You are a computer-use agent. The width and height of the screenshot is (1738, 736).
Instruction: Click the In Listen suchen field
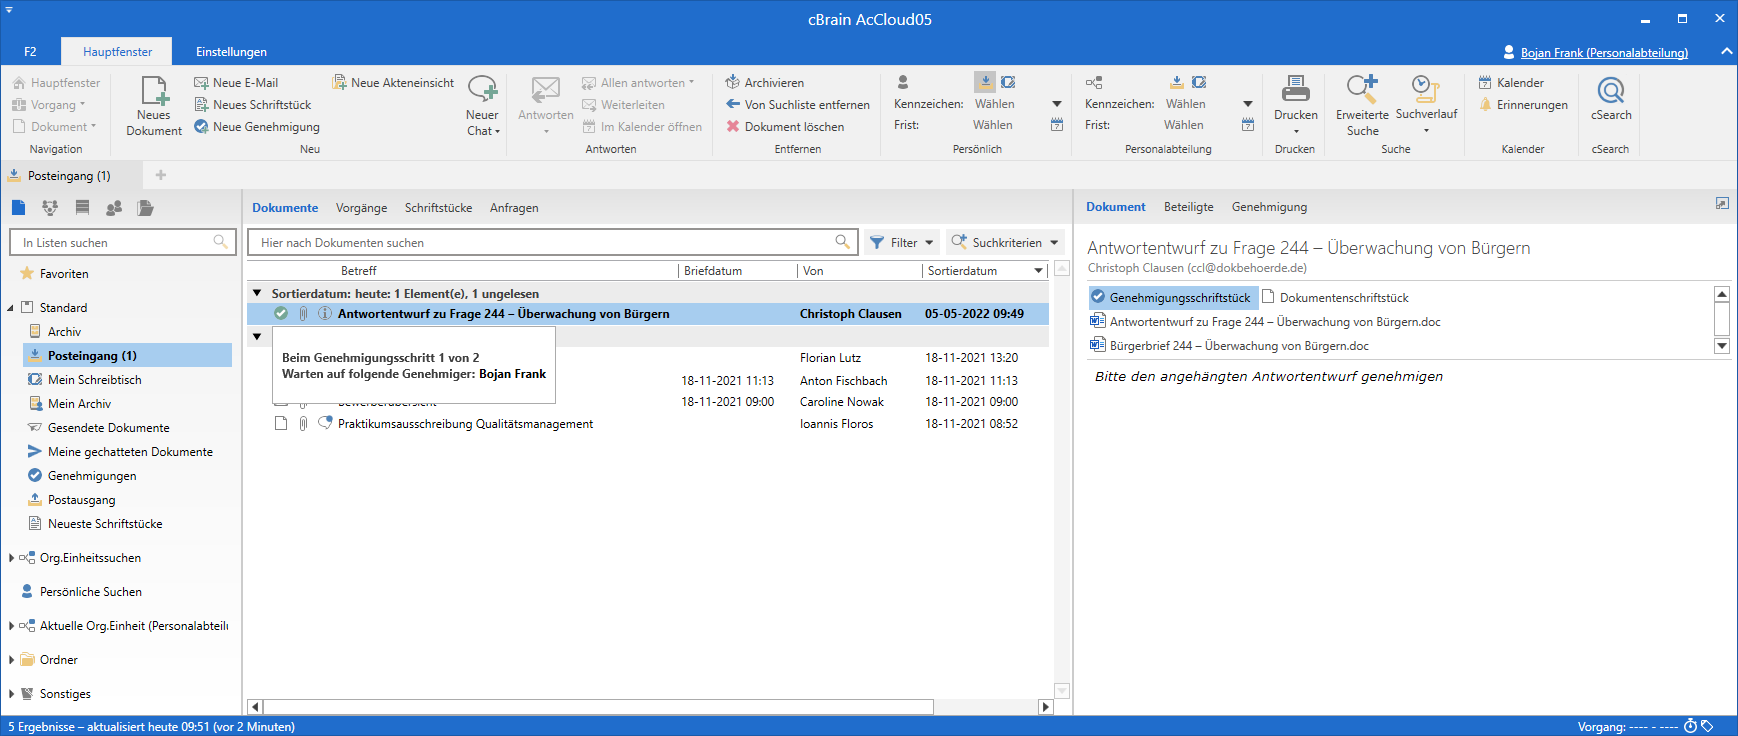pyautogui.click(x=122, y=242)
